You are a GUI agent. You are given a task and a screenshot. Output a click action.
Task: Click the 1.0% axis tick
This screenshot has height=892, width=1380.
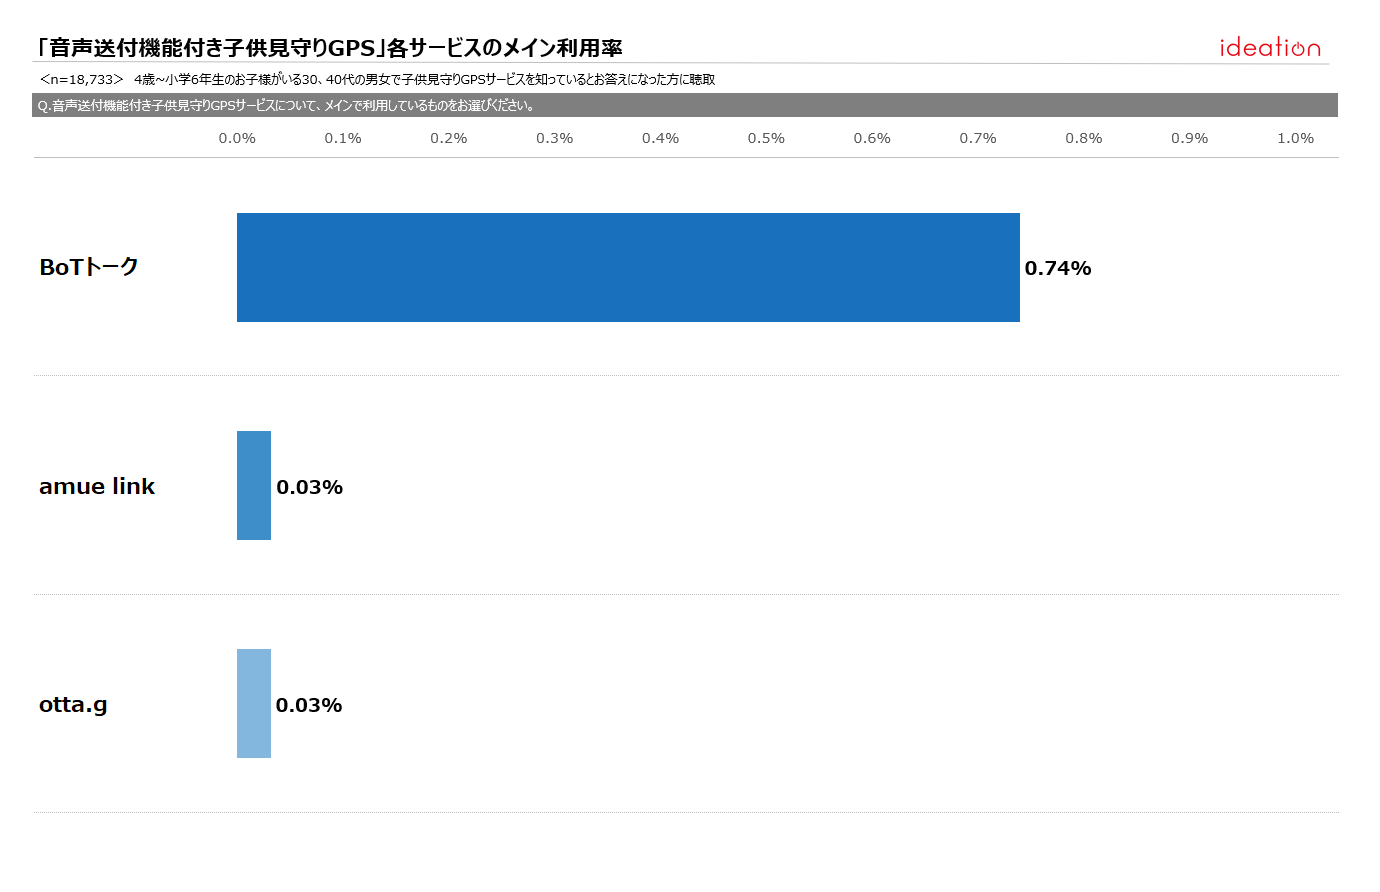1295,138
